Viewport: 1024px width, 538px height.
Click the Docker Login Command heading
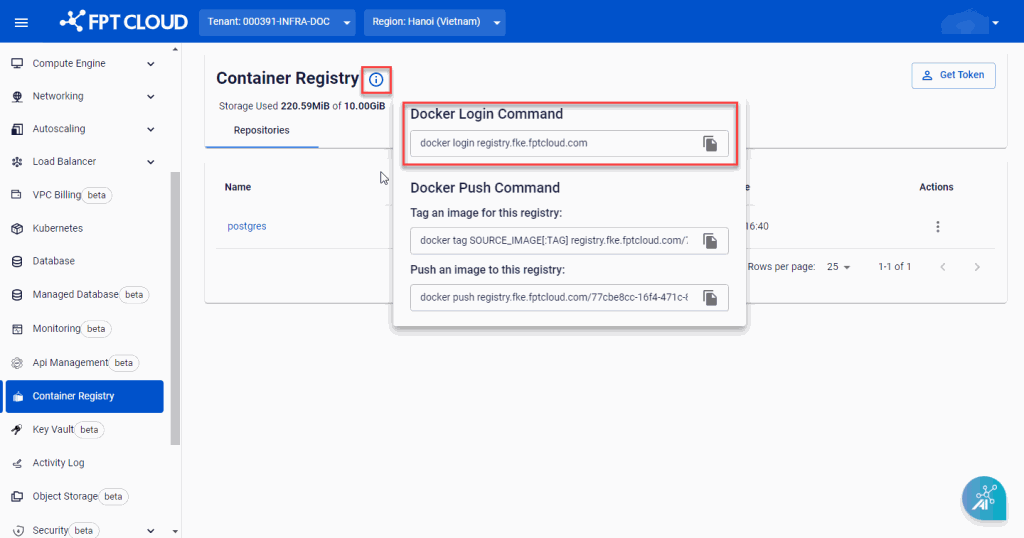click(x=487, y=114)
